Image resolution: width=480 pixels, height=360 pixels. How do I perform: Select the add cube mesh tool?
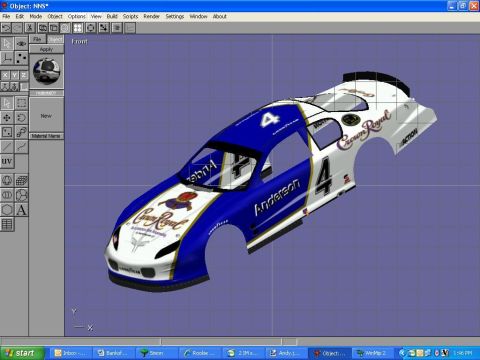[21, 181]
